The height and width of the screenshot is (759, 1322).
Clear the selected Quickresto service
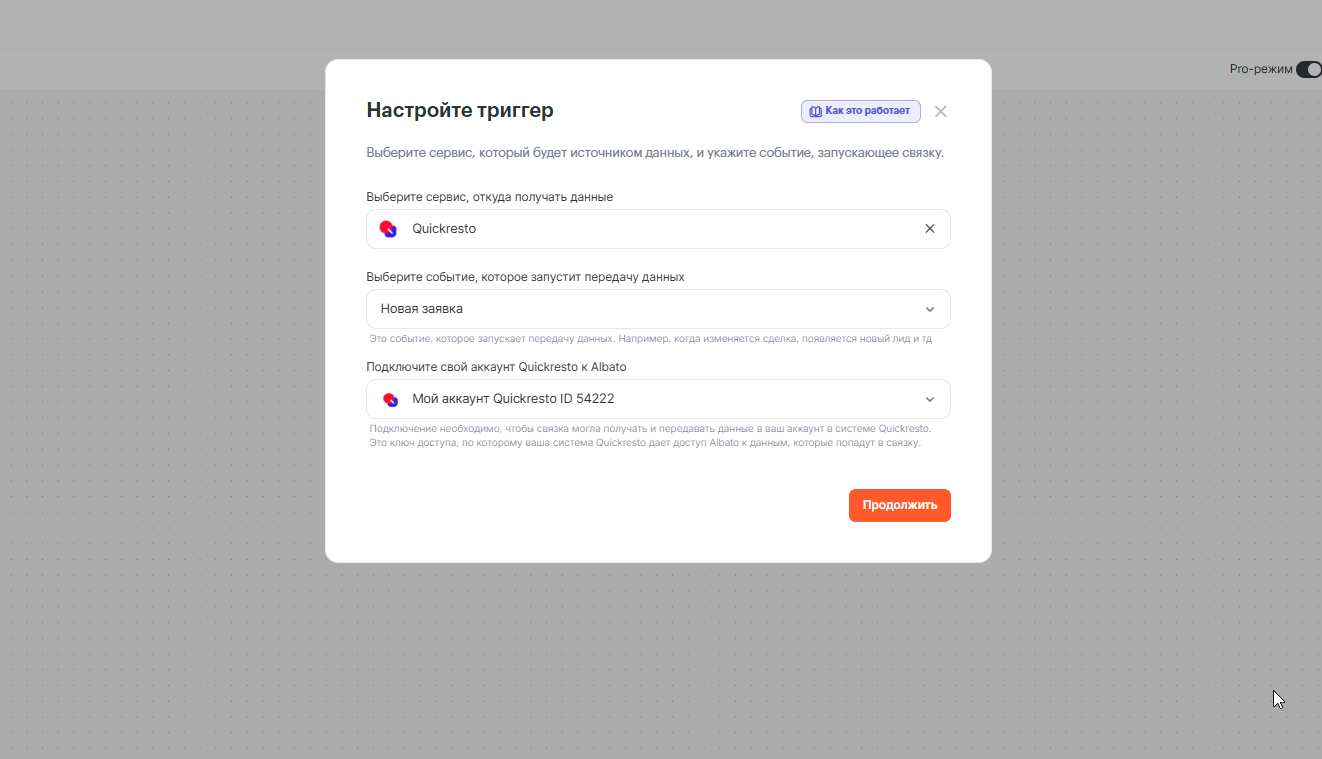930,229
